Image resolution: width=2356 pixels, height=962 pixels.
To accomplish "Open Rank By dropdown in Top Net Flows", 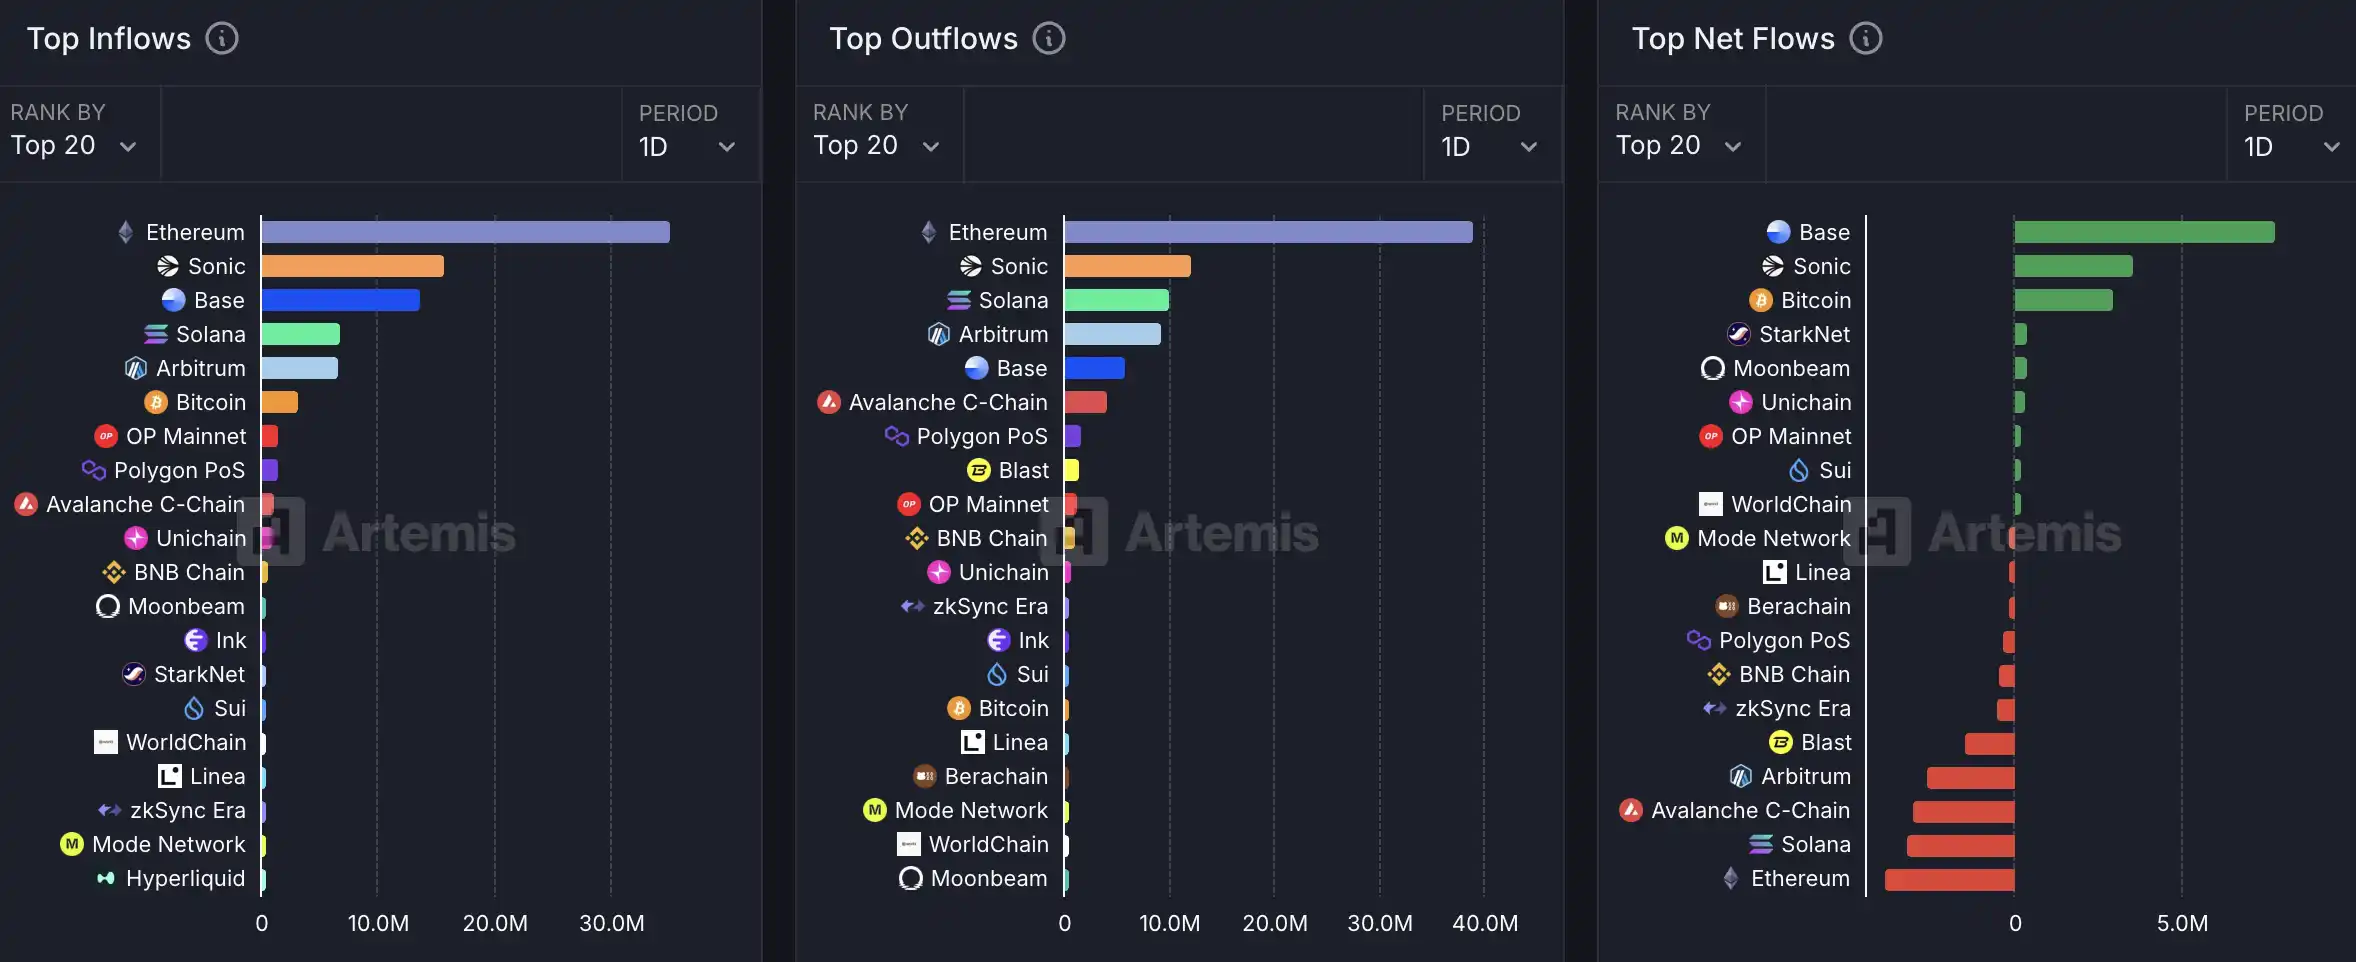I will tap(1680, 133).
